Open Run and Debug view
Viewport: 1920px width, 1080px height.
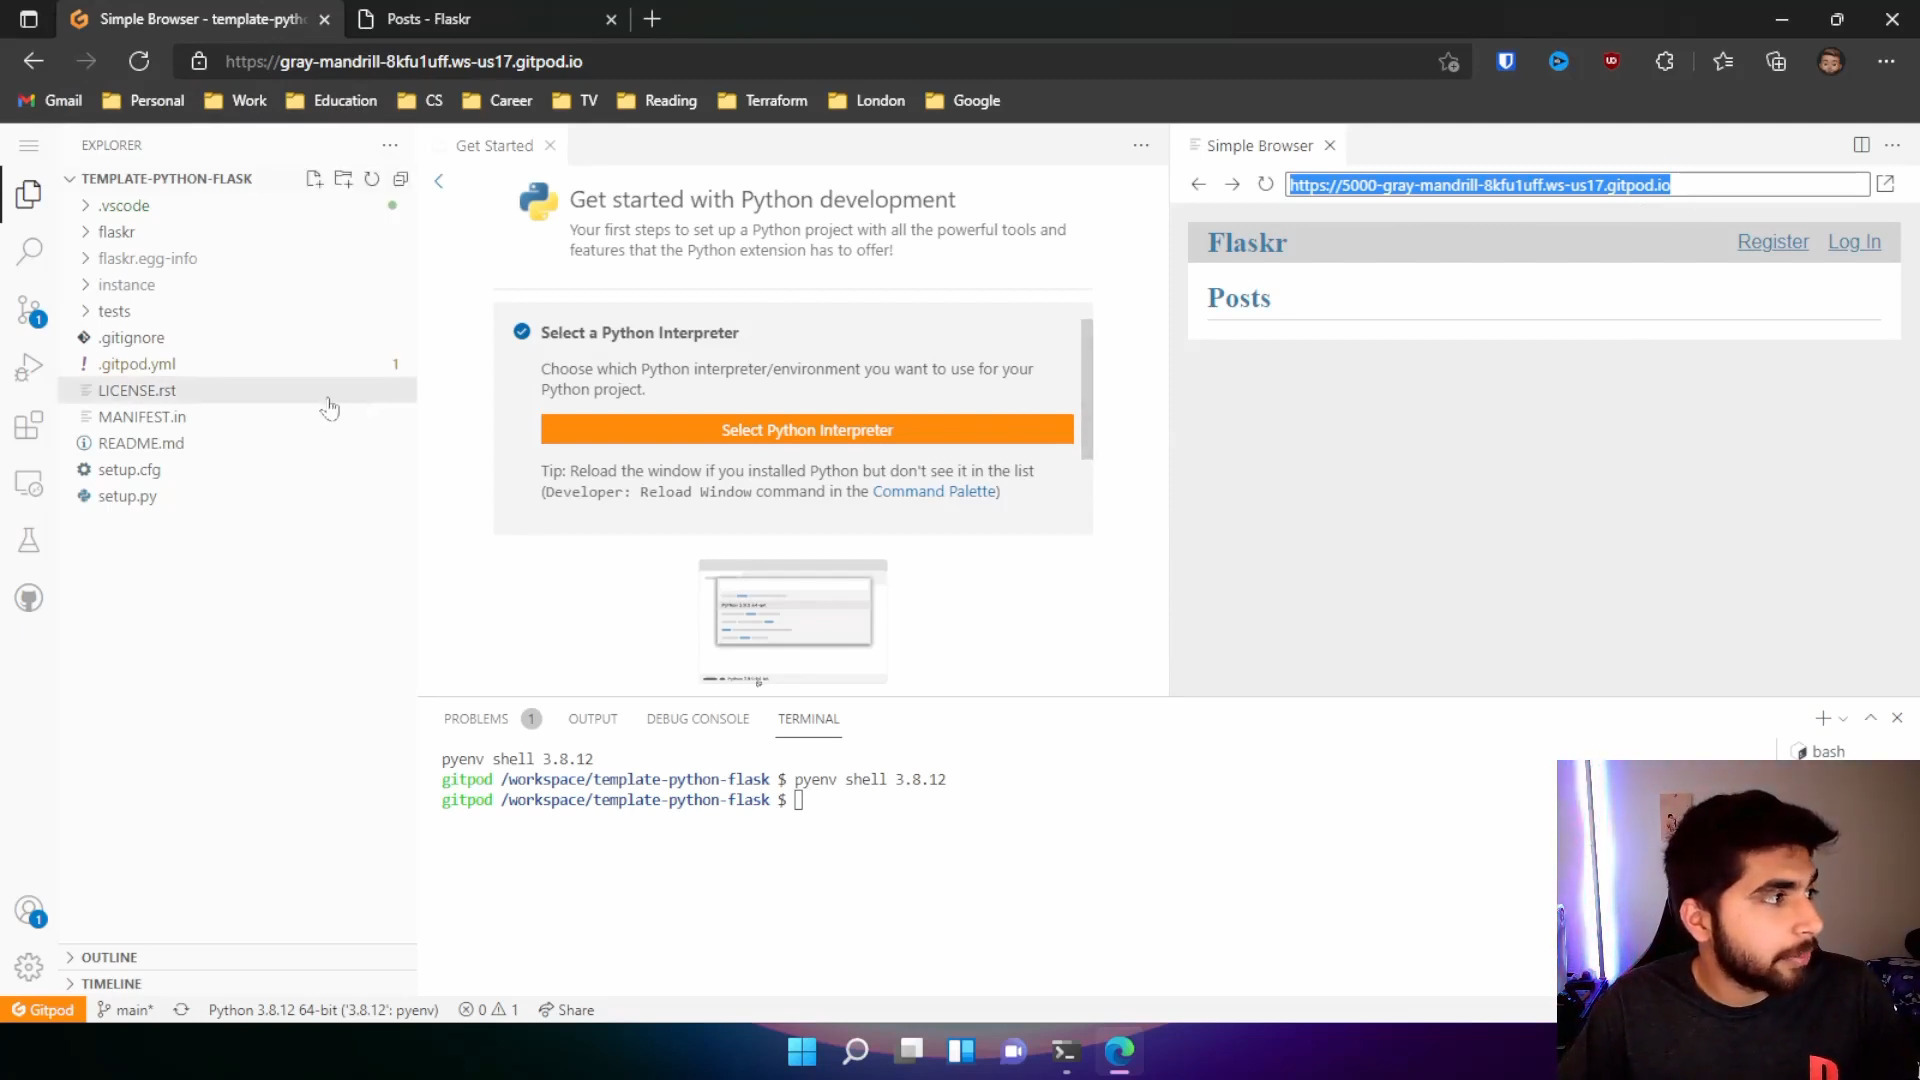click(x=29, y=368)
